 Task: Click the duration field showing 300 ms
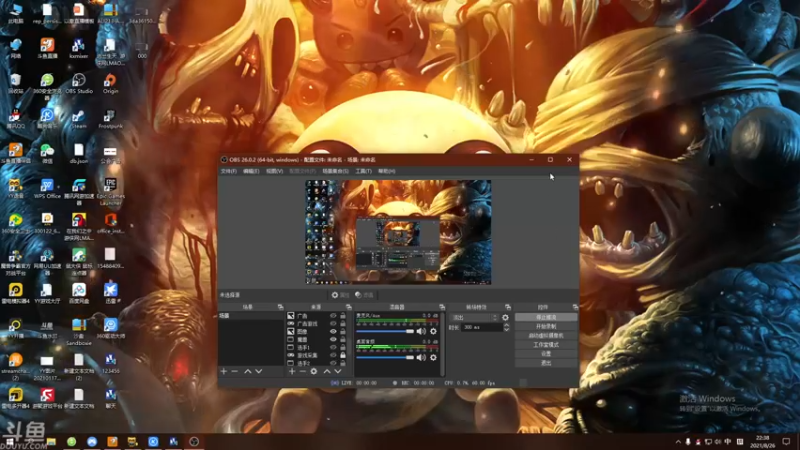click(x=482, y=328)
